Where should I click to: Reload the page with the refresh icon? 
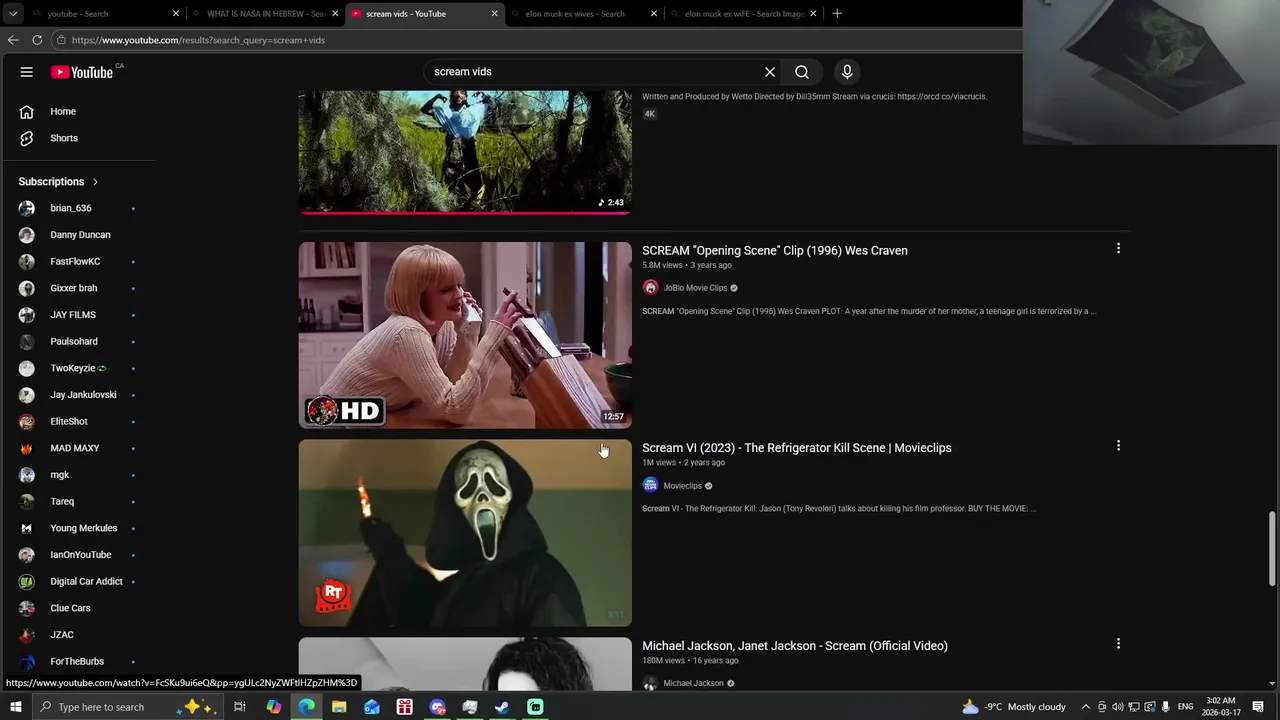point(37,40)
